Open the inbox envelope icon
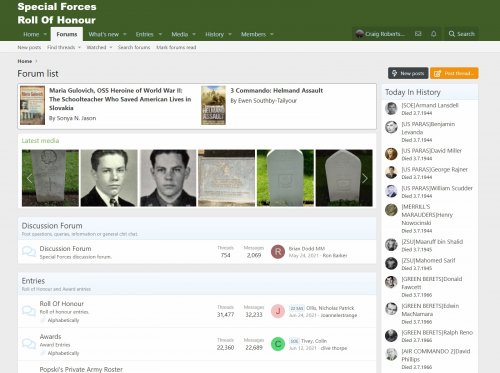Image resolution: width=500 pixels, height=373 pixels. [418, 34]
